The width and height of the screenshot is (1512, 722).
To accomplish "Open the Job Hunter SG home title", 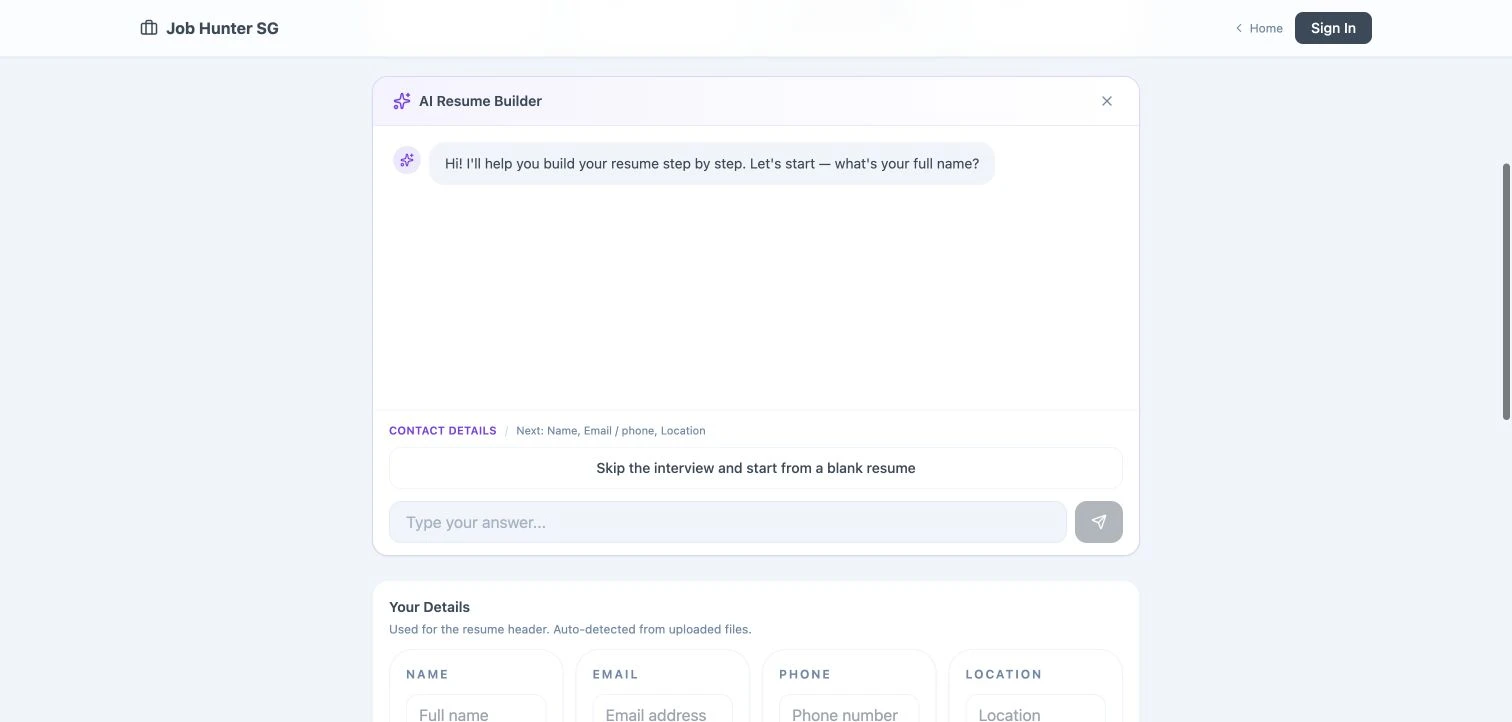I will (222, 28).
